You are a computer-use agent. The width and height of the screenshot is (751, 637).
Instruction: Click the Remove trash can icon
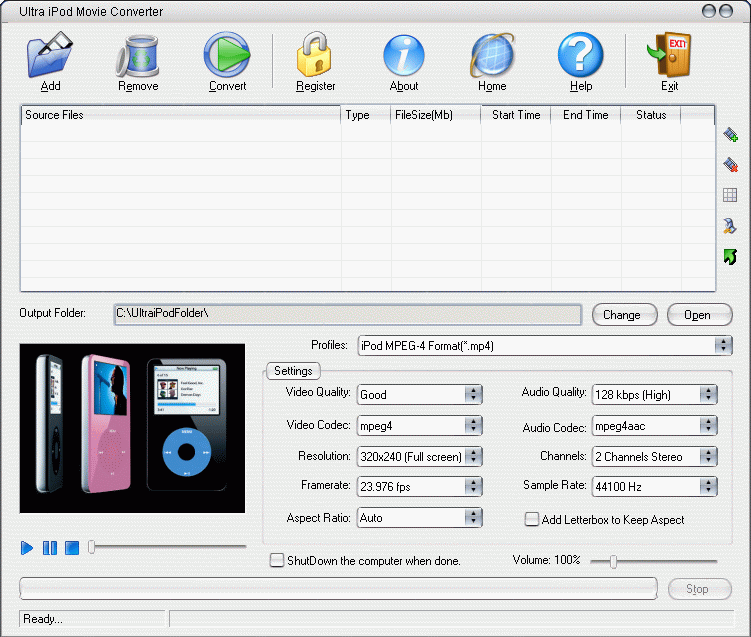(138, 57)
